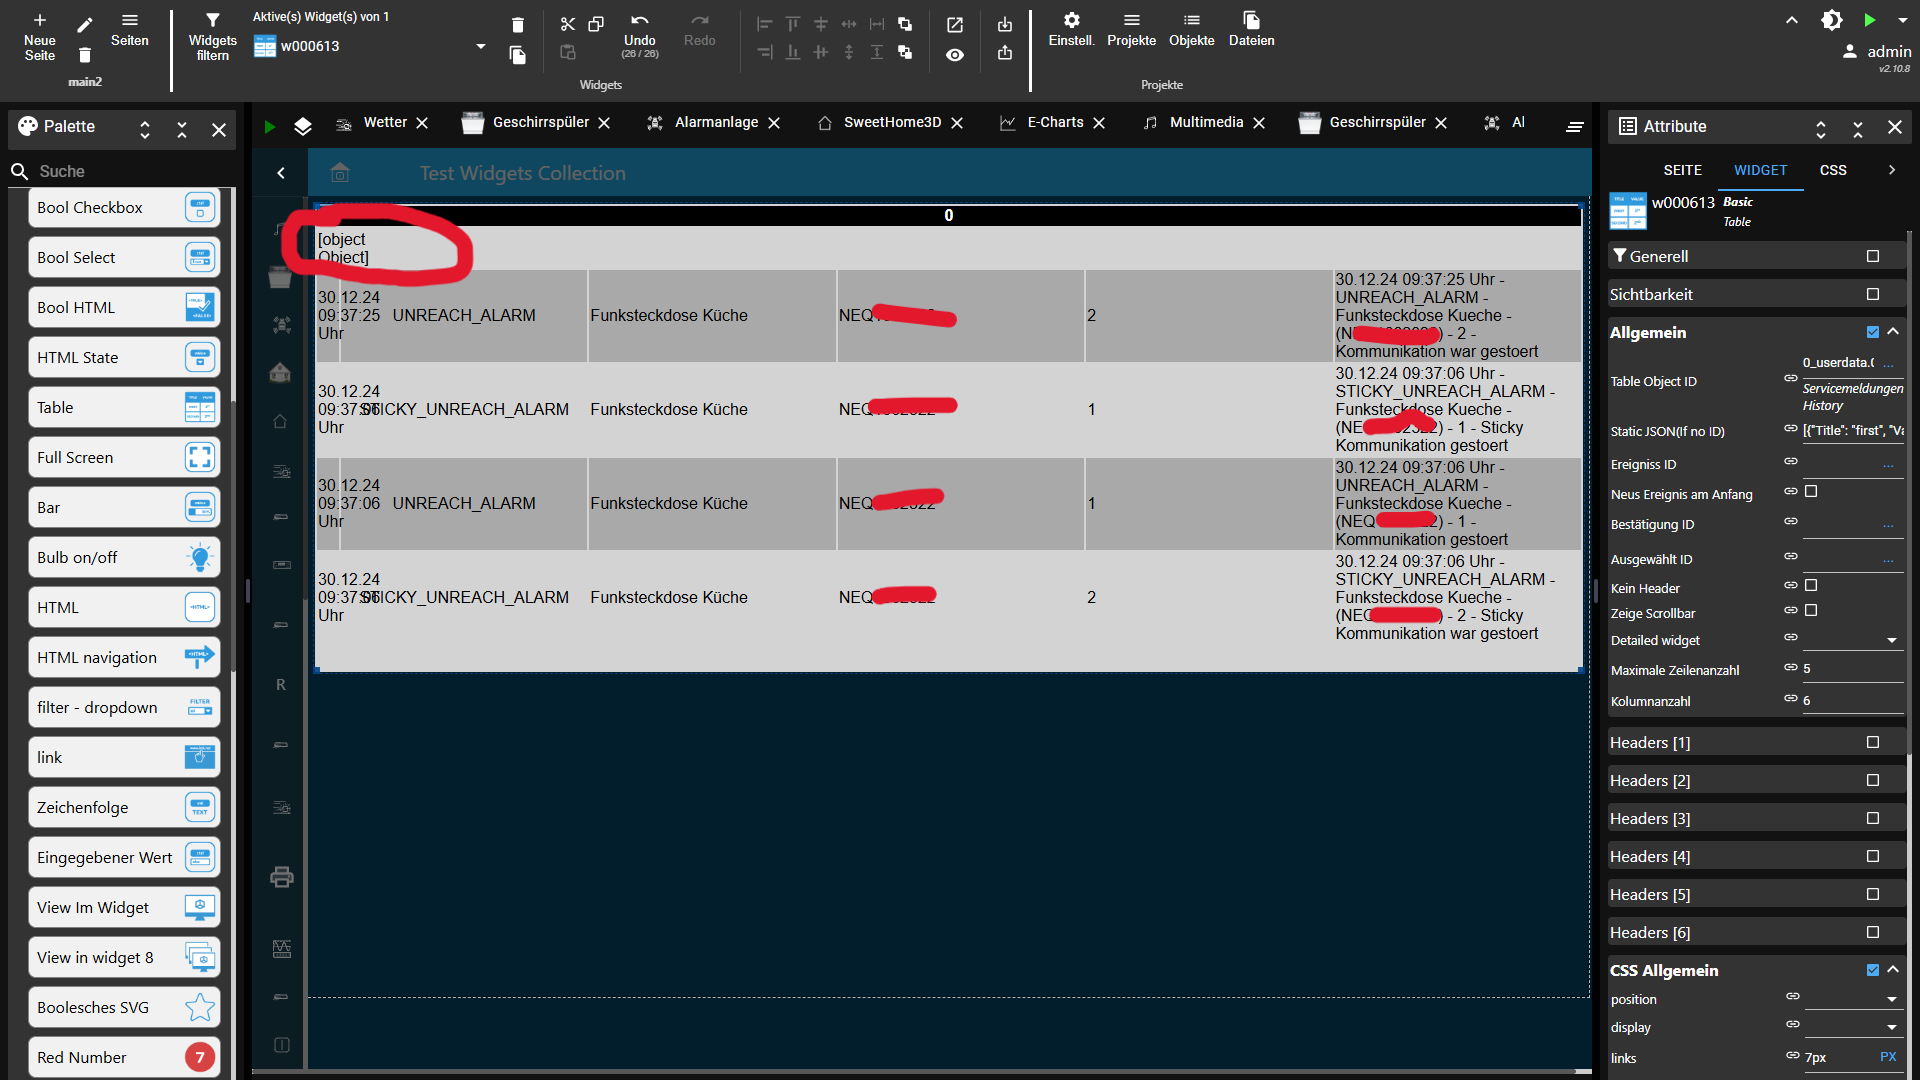Switch to E-Charts view tab
Image resolution: width=1920 pixels, height=1080 pixels.
tap(1054, 122)
